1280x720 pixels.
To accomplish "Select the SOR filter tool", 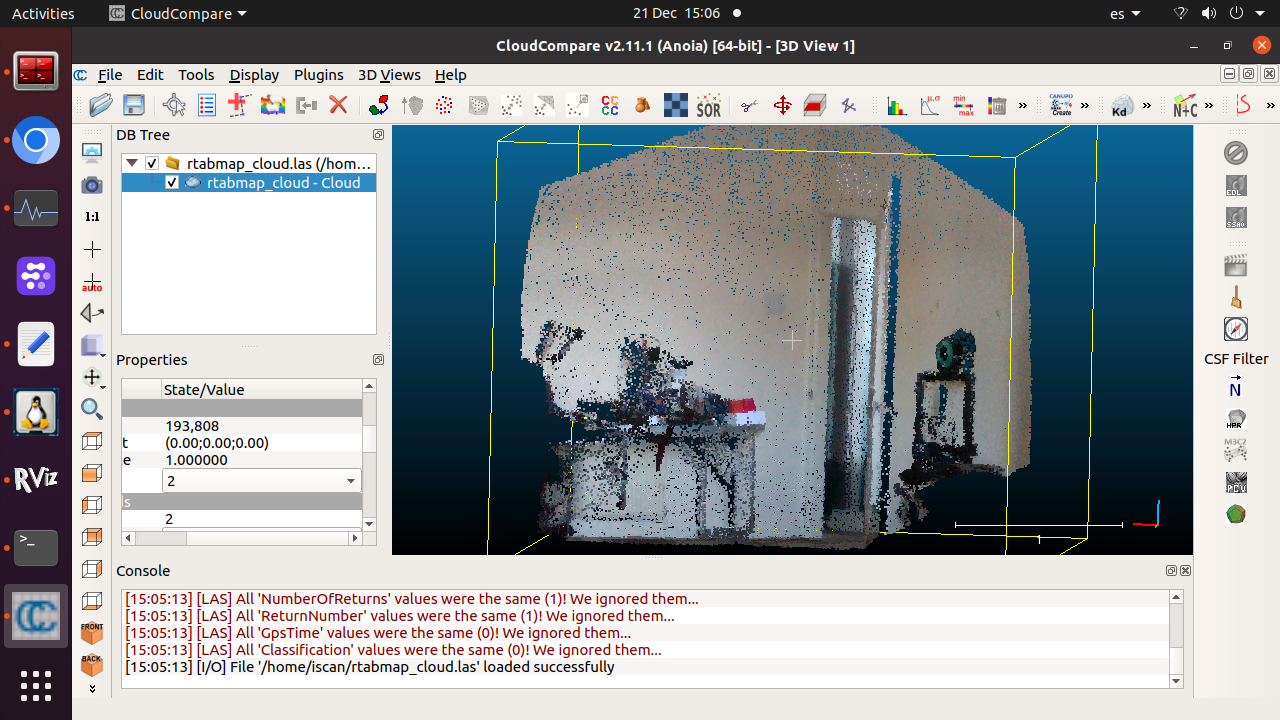I will pos(708,105).
